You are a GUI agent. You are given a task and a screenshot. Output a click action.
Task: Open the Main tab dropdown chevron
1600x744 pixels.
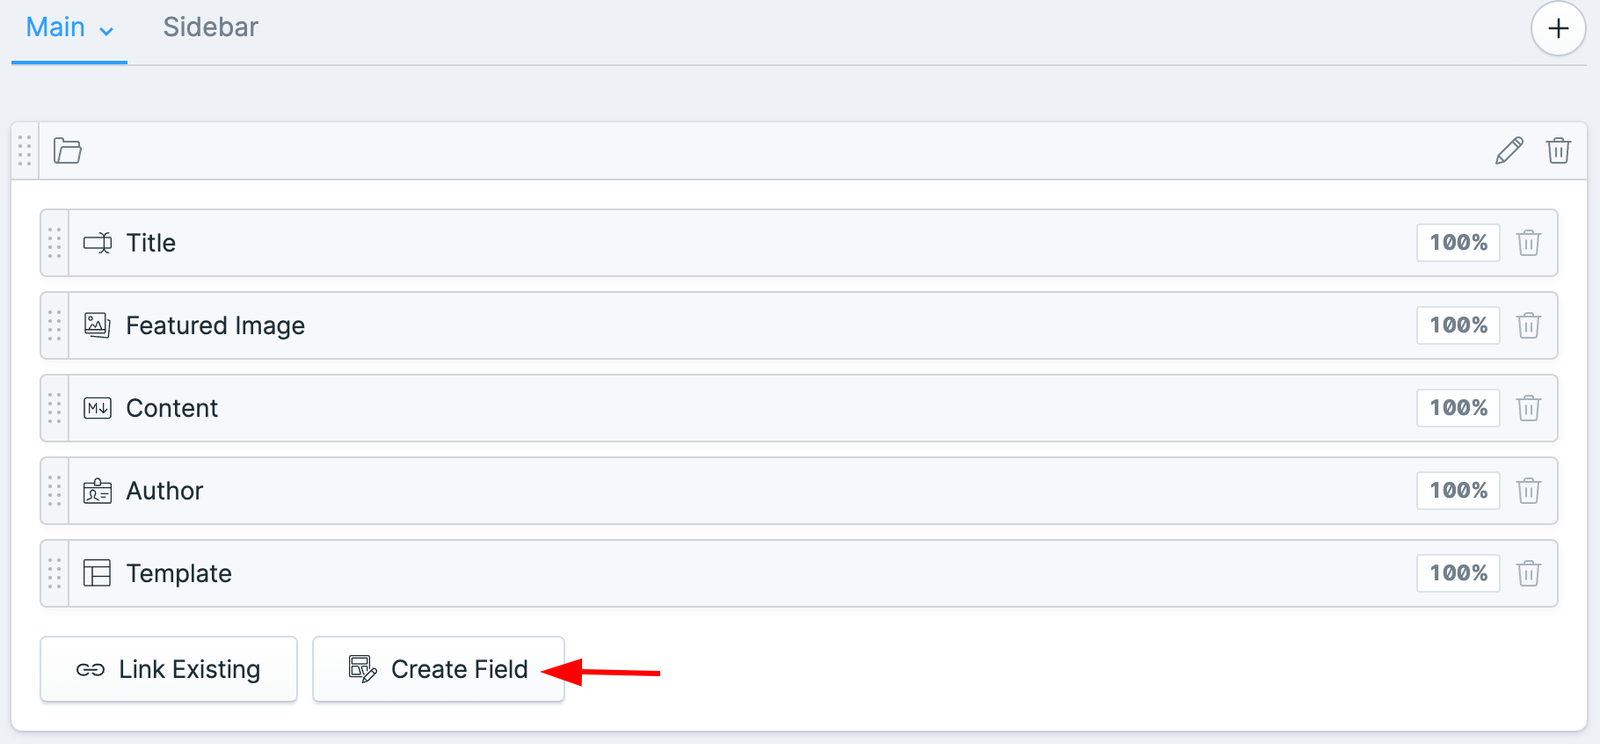pyautogui.click(x=106, y=31)
